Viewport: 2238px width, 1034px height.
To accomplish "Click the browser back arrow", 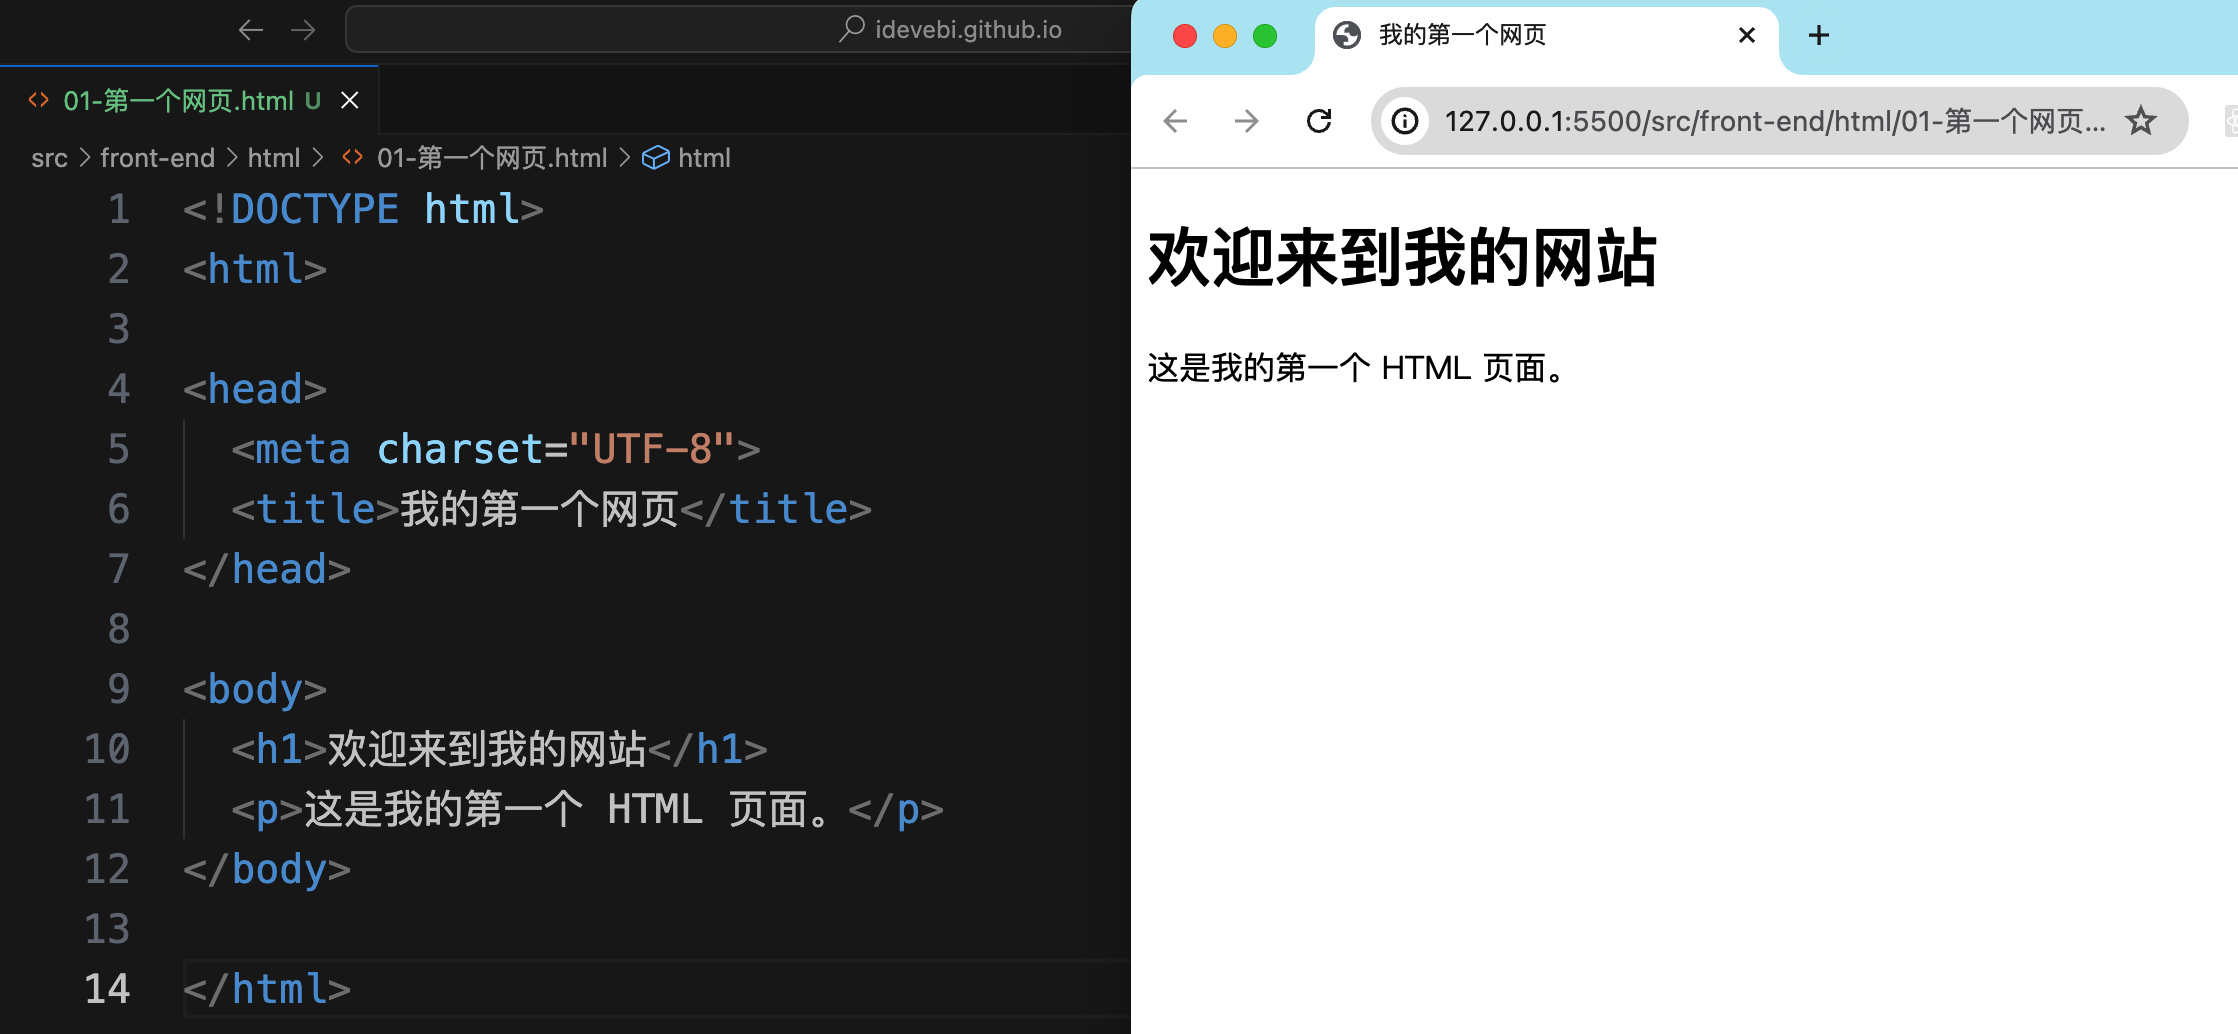I will (1175, 121).
